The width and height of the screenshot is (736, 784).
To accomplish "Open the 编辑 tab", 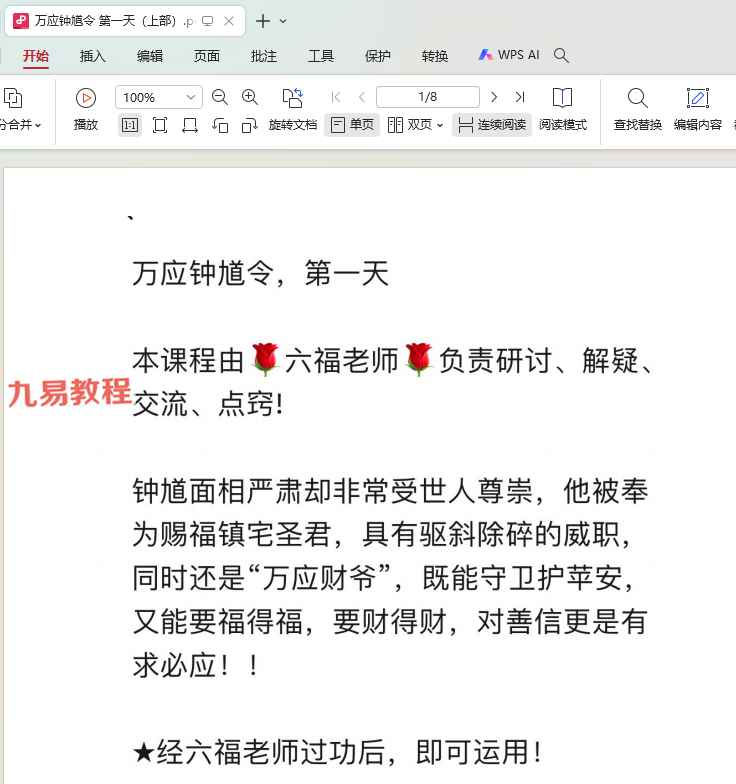I will [x=150, y=56].
